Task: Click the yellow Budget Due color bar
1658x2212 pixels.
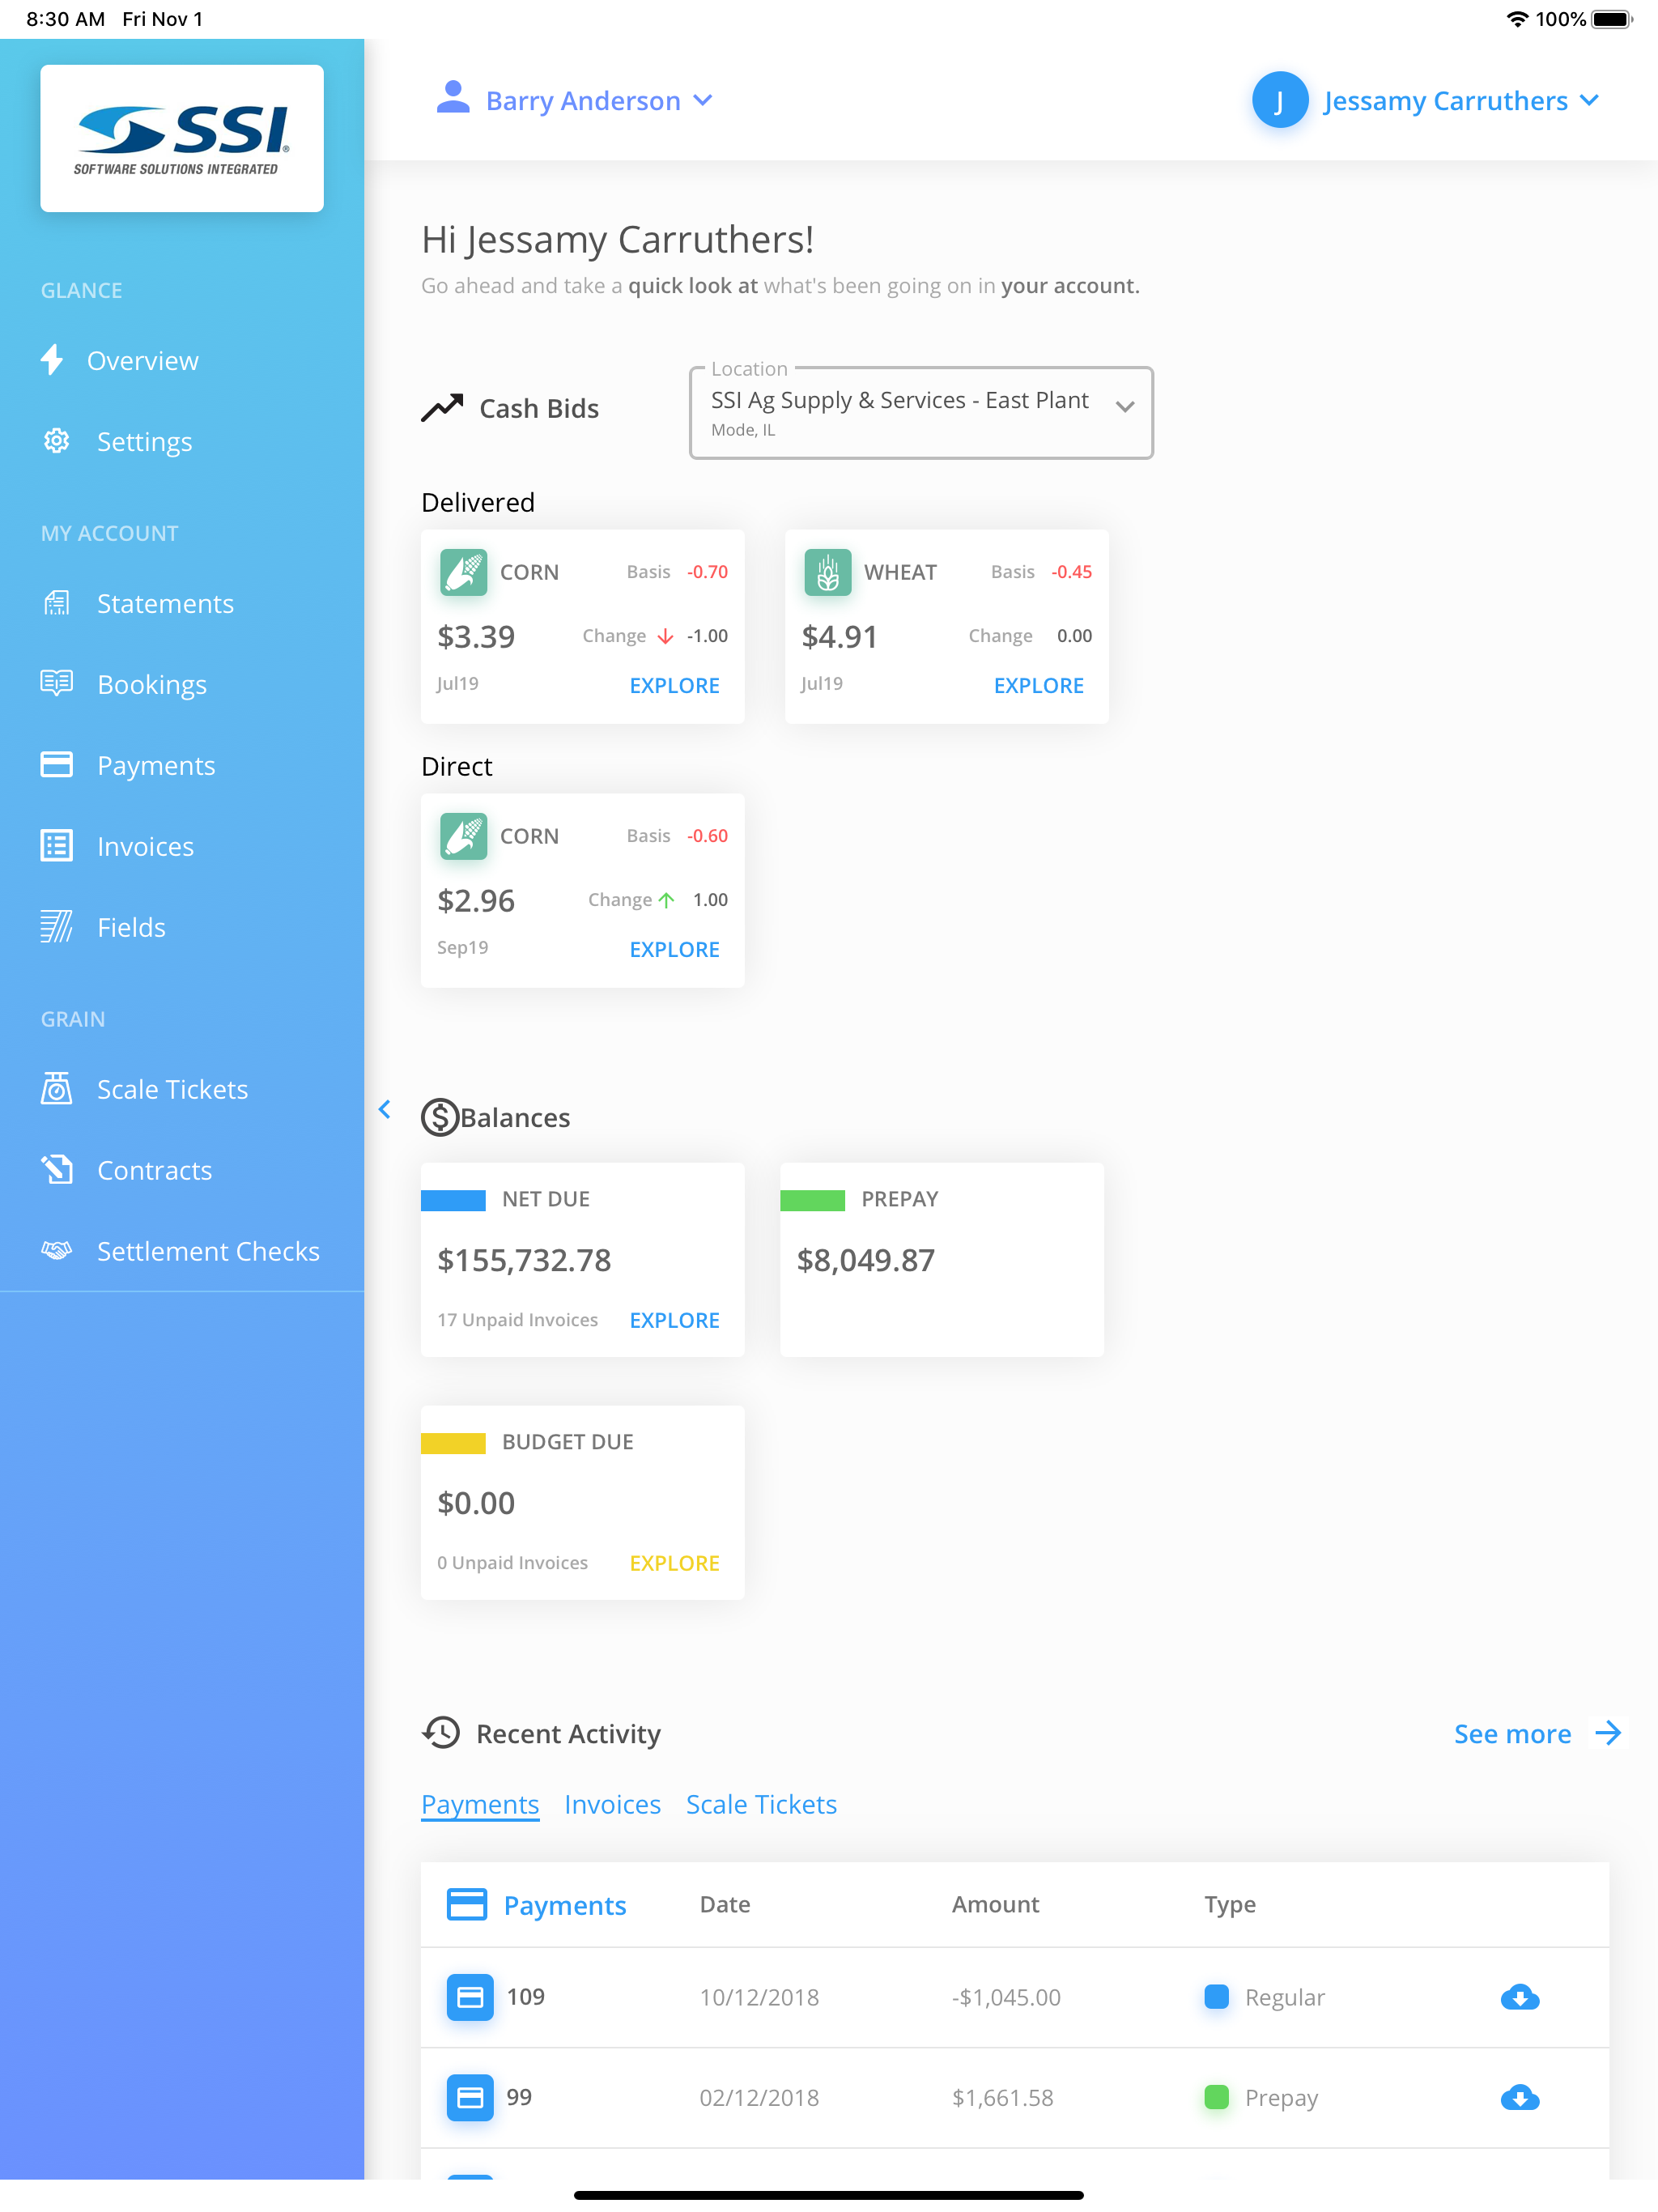Action: [x=453, y=1443]
